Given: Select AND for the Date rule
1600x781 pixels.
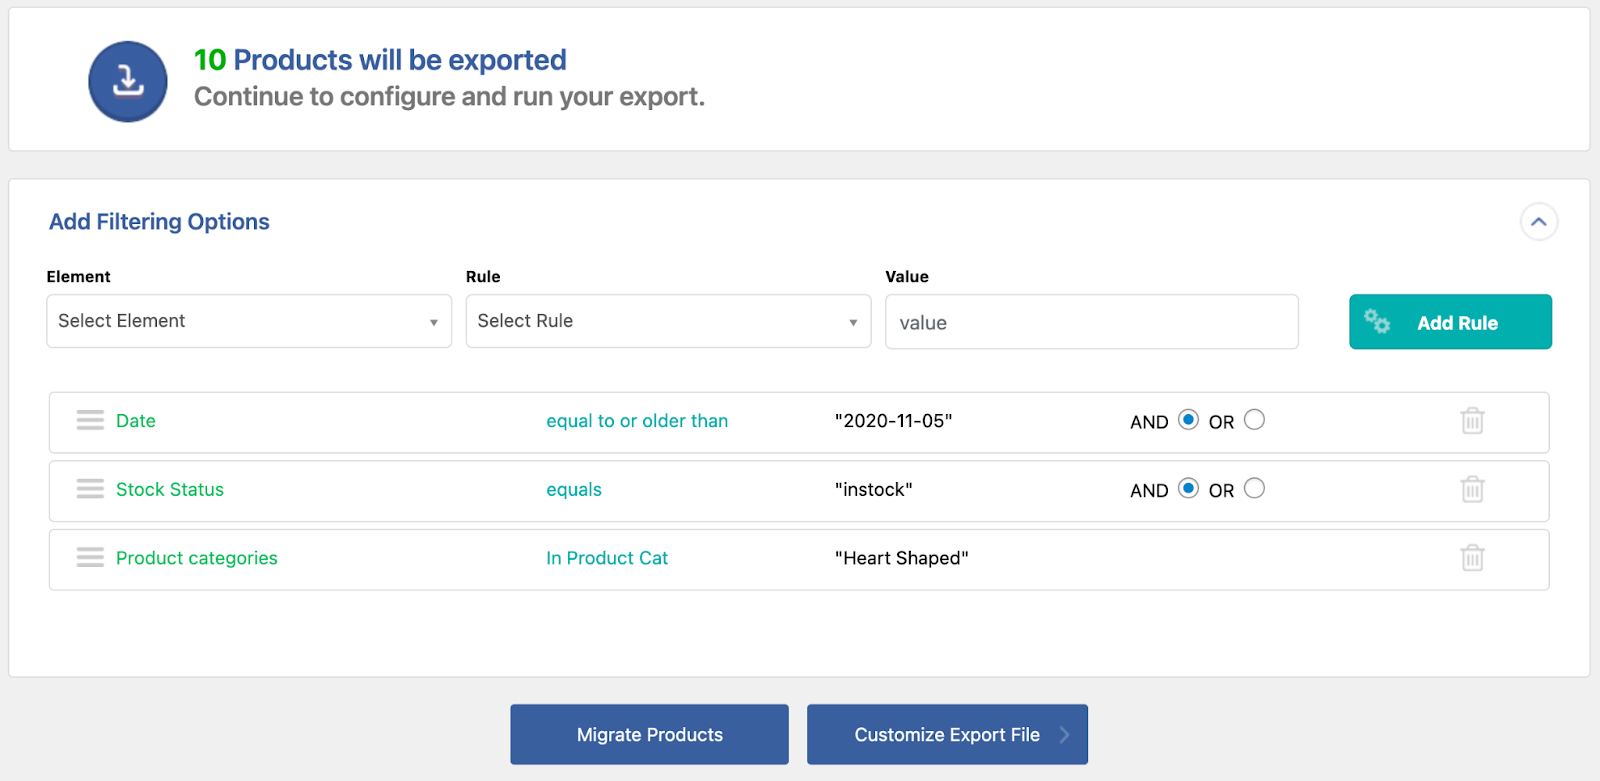Looking at the screenshot, I should point(1188,420).
